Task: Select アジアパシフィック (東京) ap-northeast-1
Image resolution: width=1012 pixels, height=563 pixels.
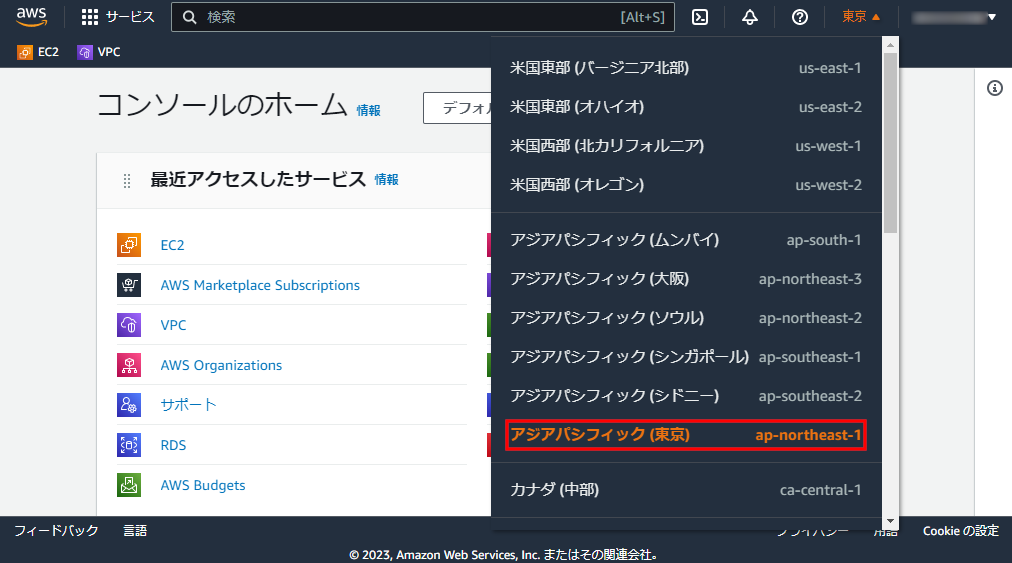Action: click(x=686, y=435)
